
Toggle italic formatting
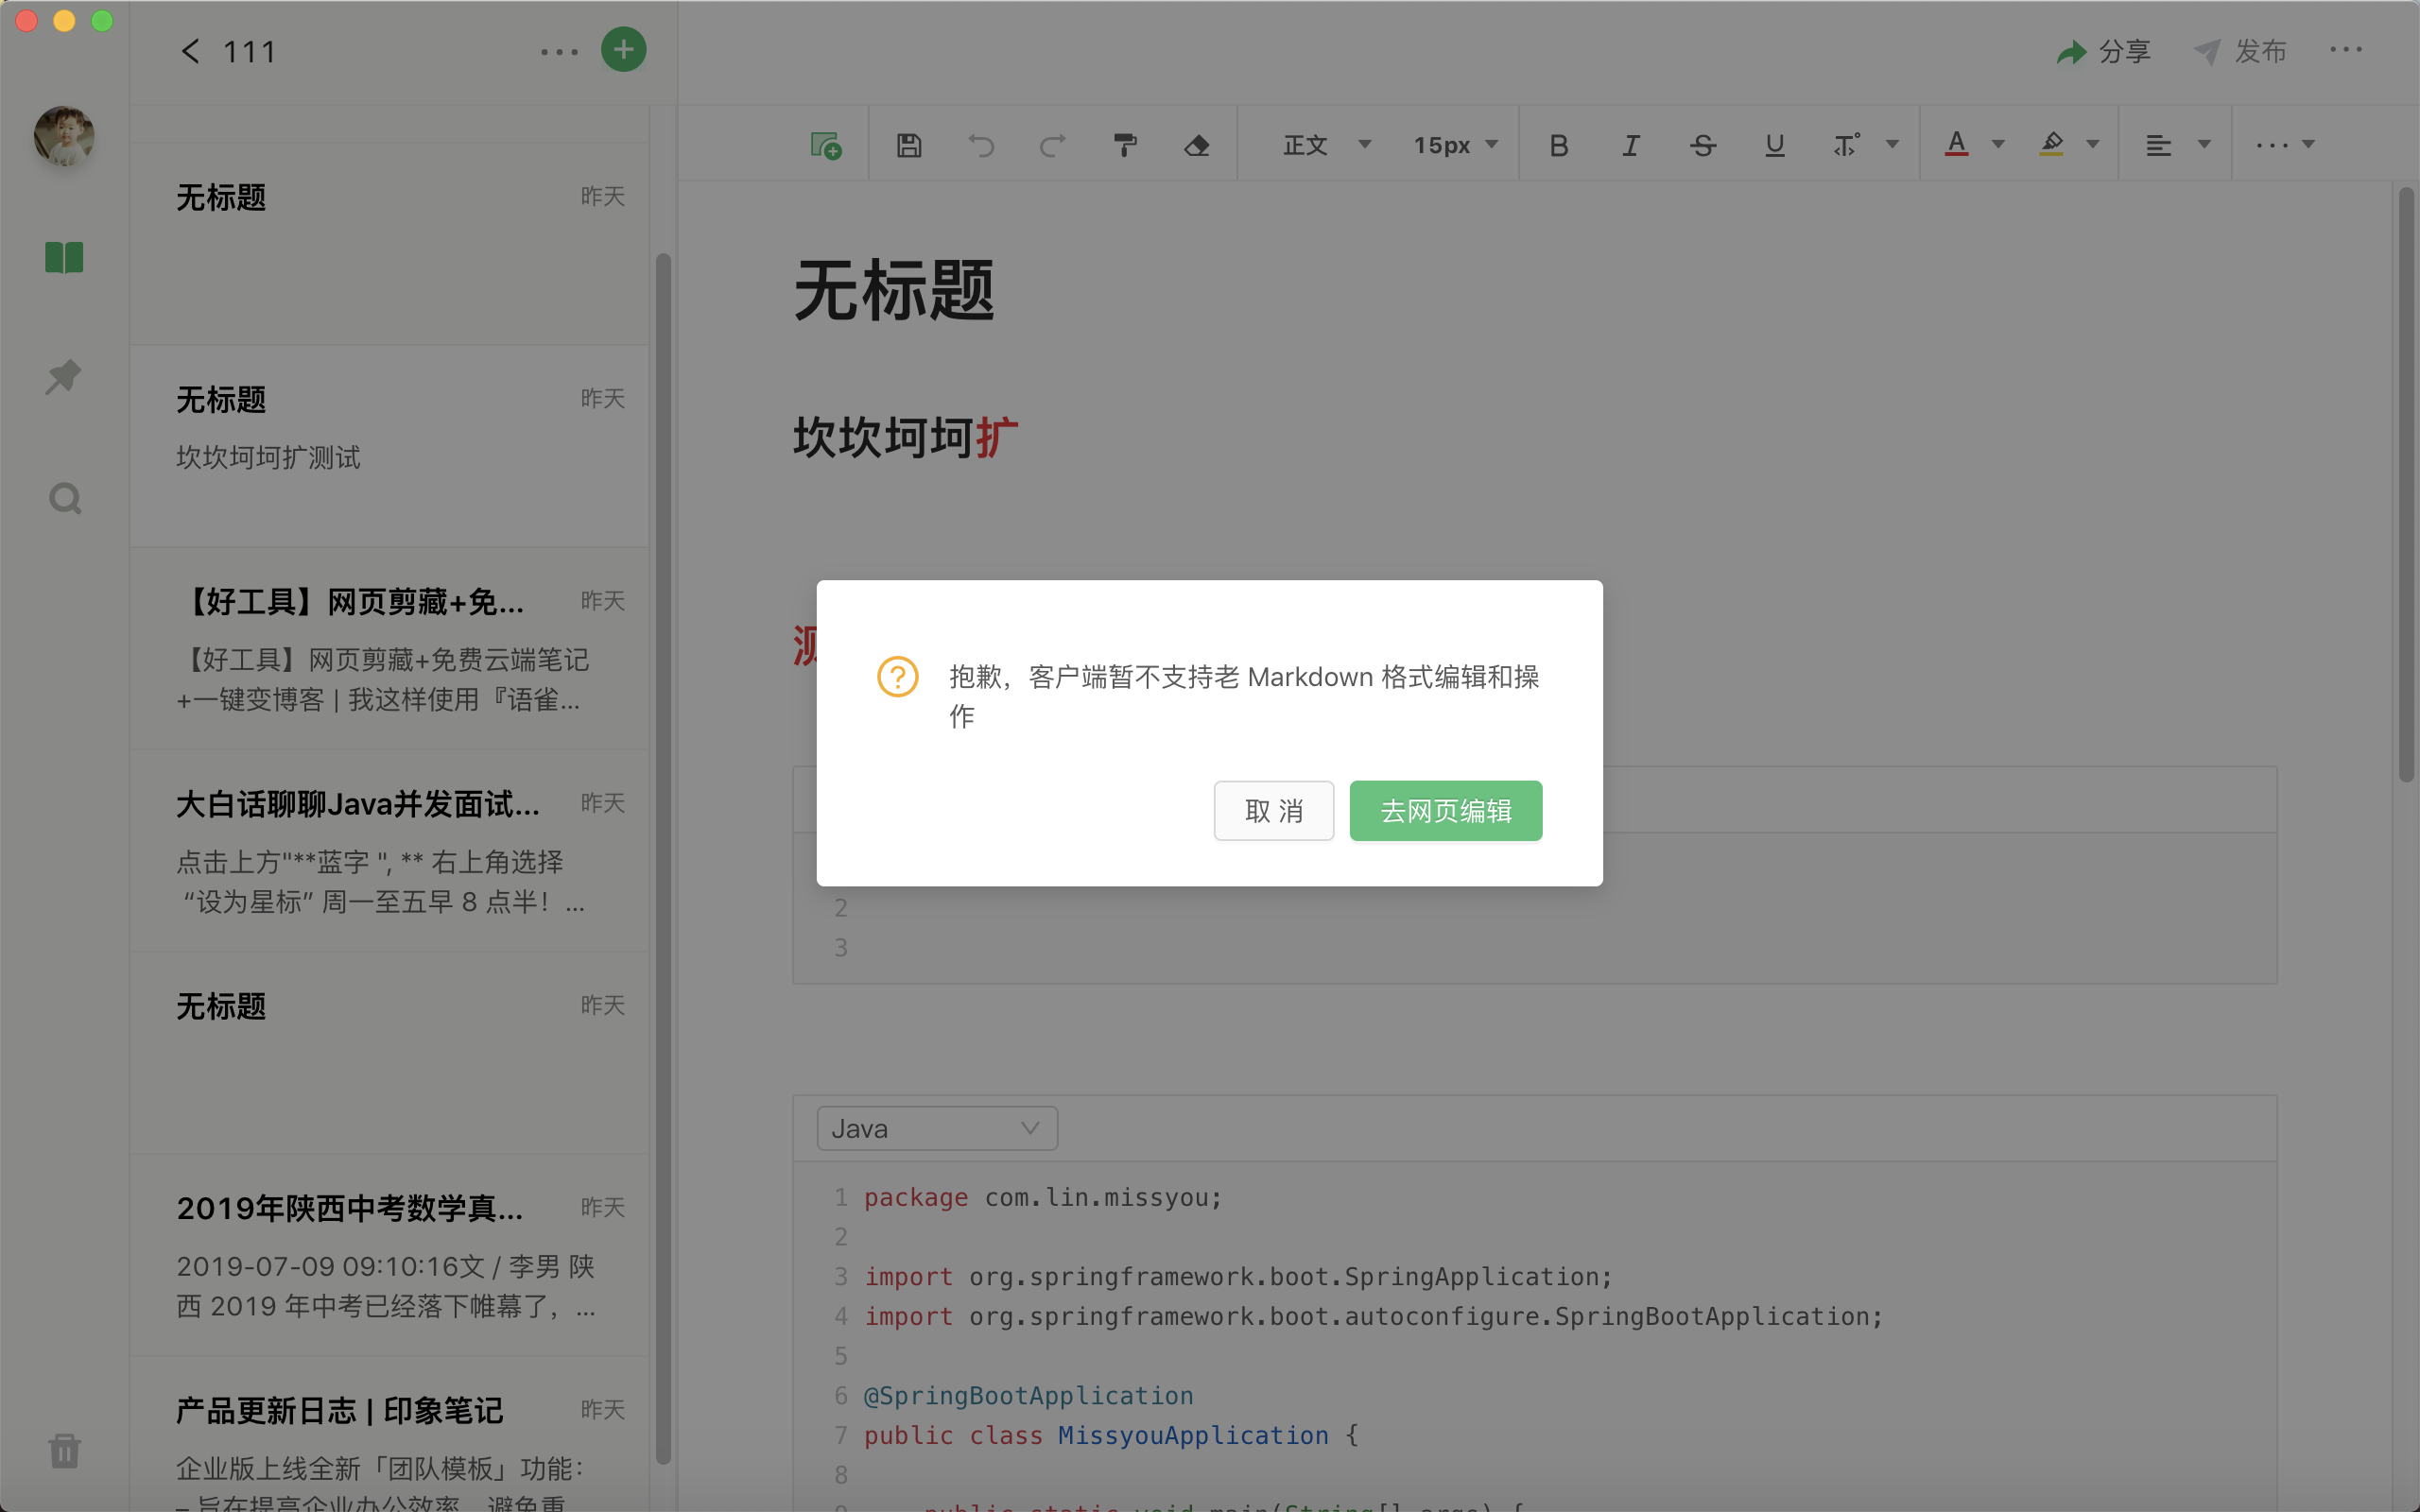[1629, 144]
